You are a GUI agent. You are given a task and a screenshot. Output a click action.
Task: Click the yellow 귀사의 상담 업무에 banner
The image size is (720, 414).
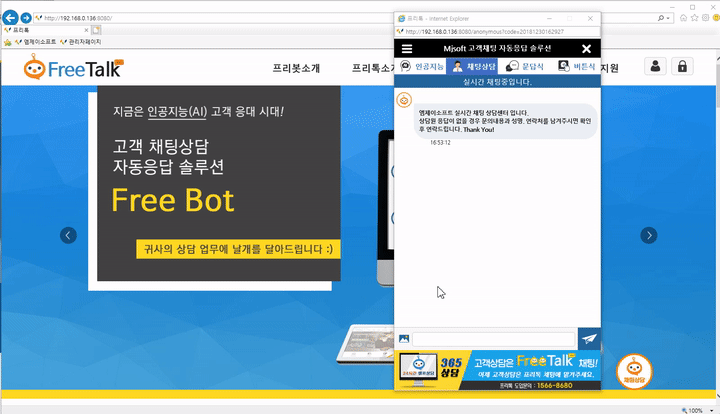click(238, 249)
